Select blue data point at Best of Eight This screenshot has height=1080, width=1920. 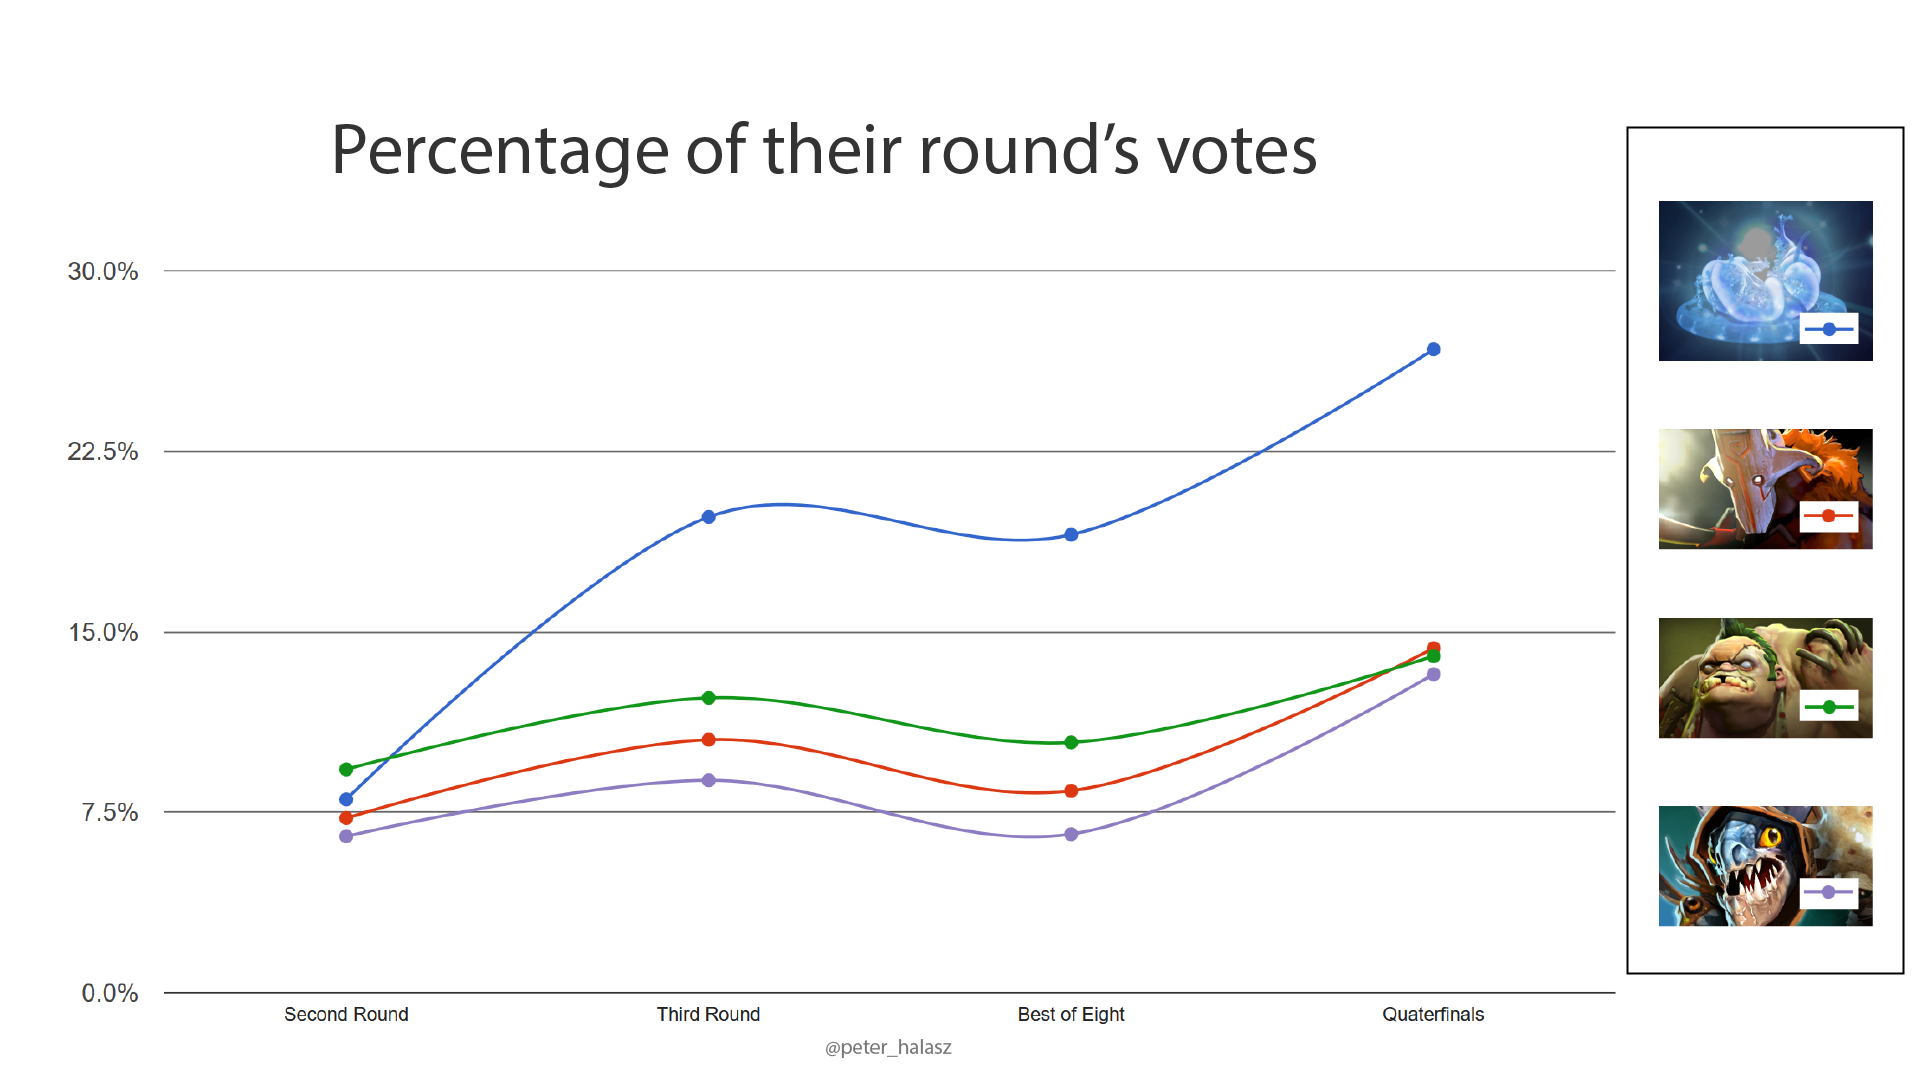(x=1071, y=535)
